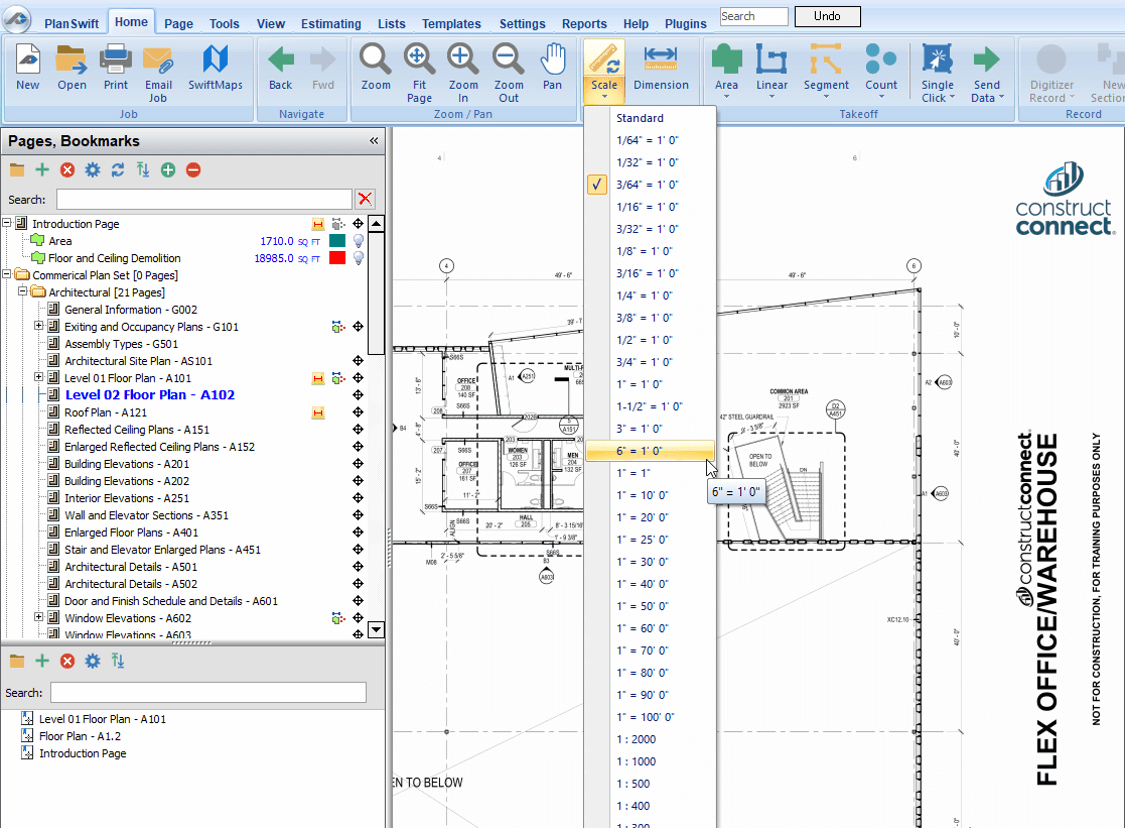This screenshot has width=1125, height=828.
Task: Activate the Pan hand tool
Action: [552, 59]
